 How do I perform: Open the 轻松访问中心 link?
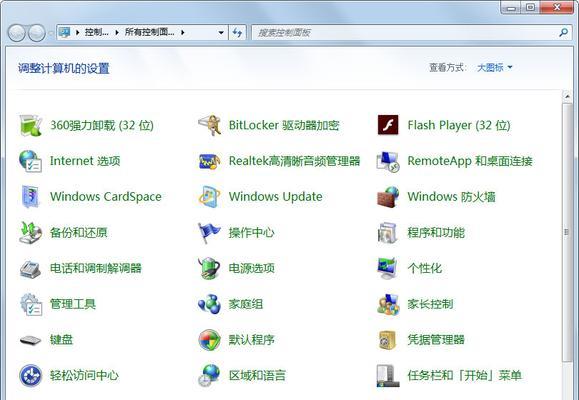[84, 375]
